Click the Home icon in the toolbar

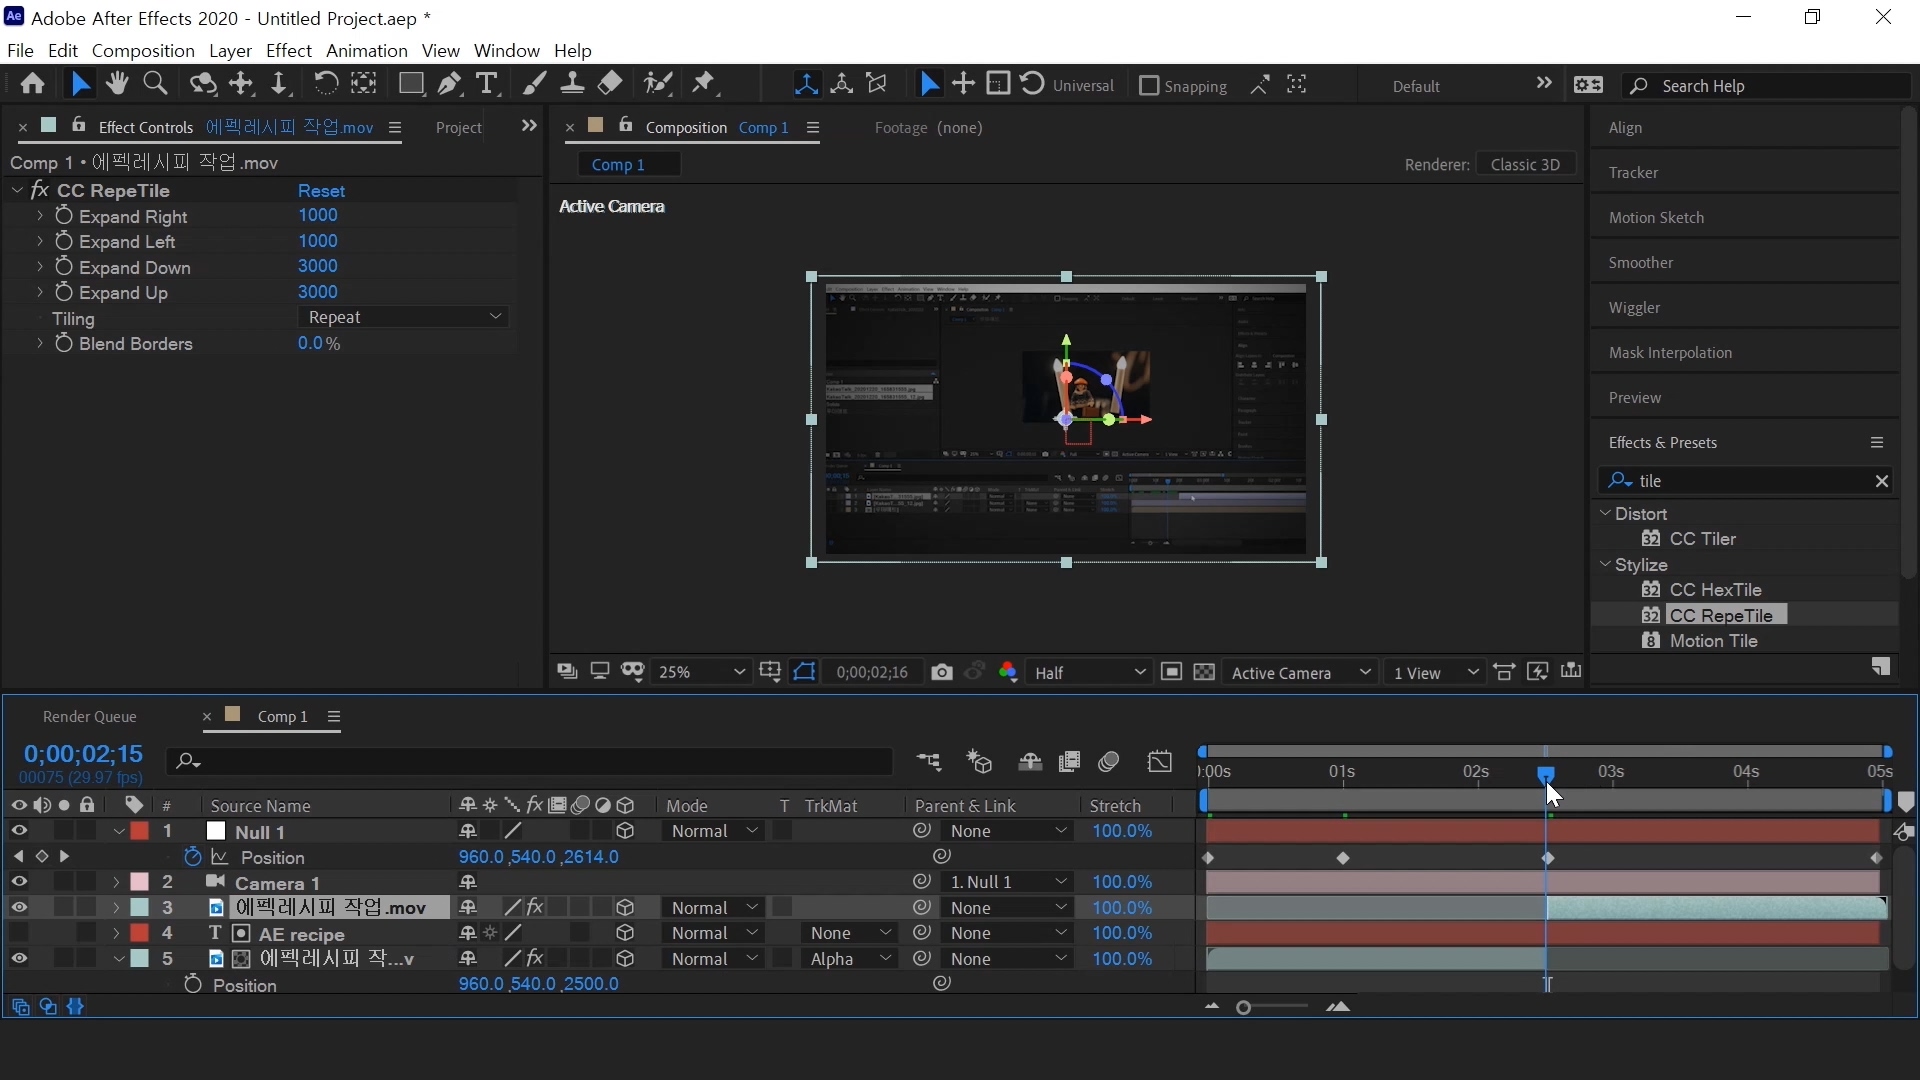point(32,84)
